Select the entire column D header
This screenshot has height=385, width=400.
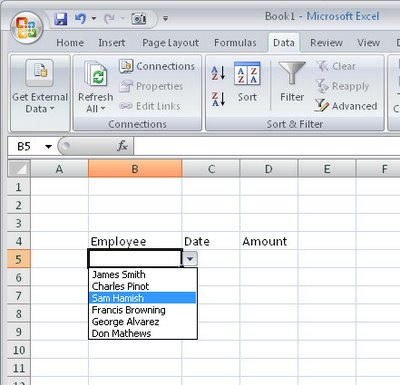click(269, 169)
